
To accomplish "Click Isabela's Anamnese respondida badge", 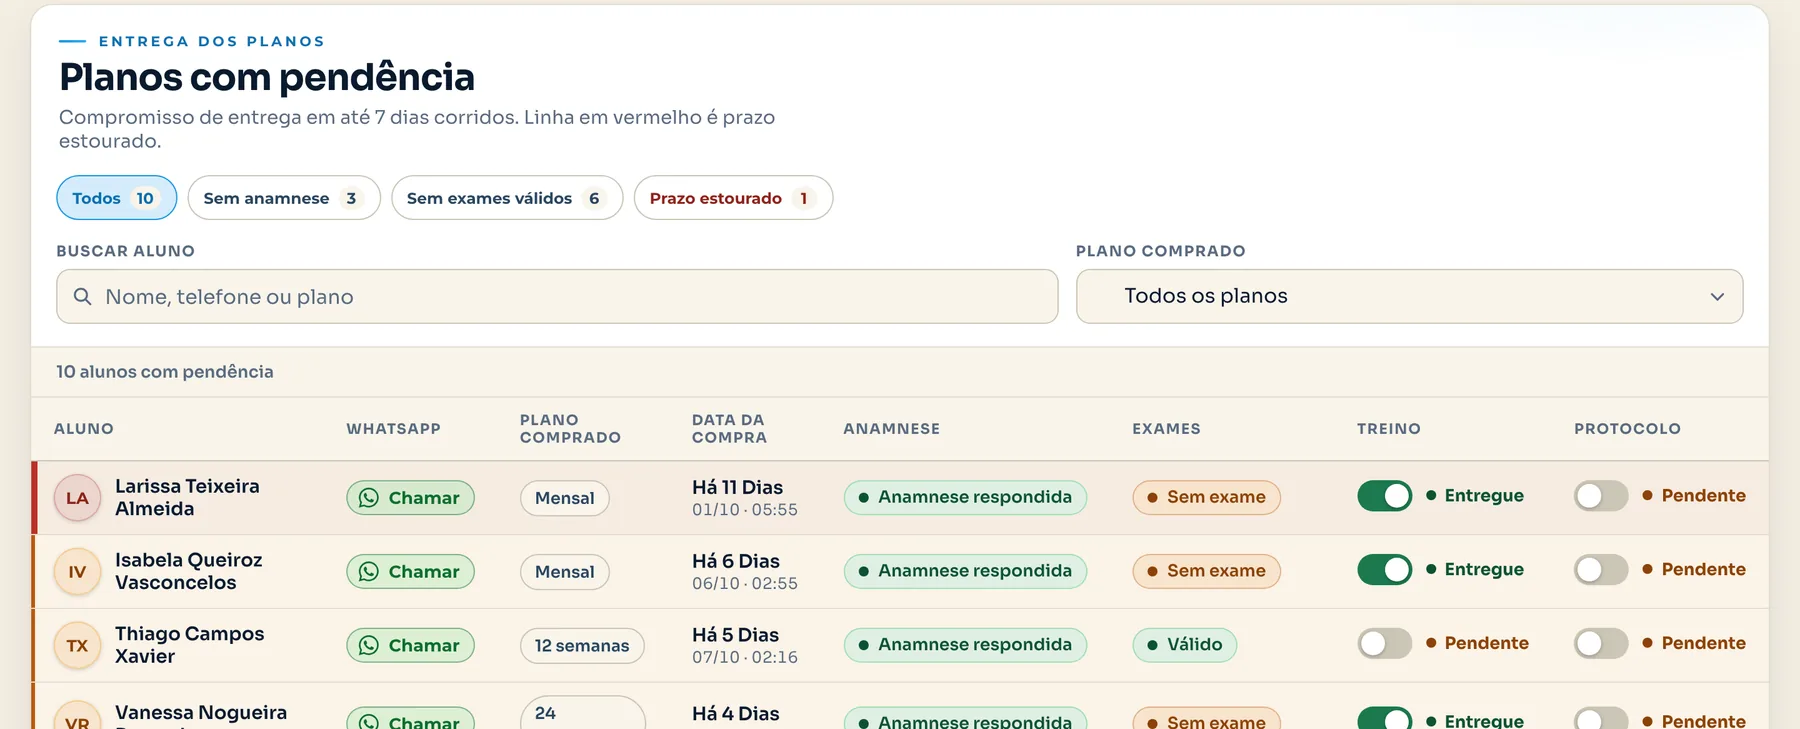I will click(965, 571).
